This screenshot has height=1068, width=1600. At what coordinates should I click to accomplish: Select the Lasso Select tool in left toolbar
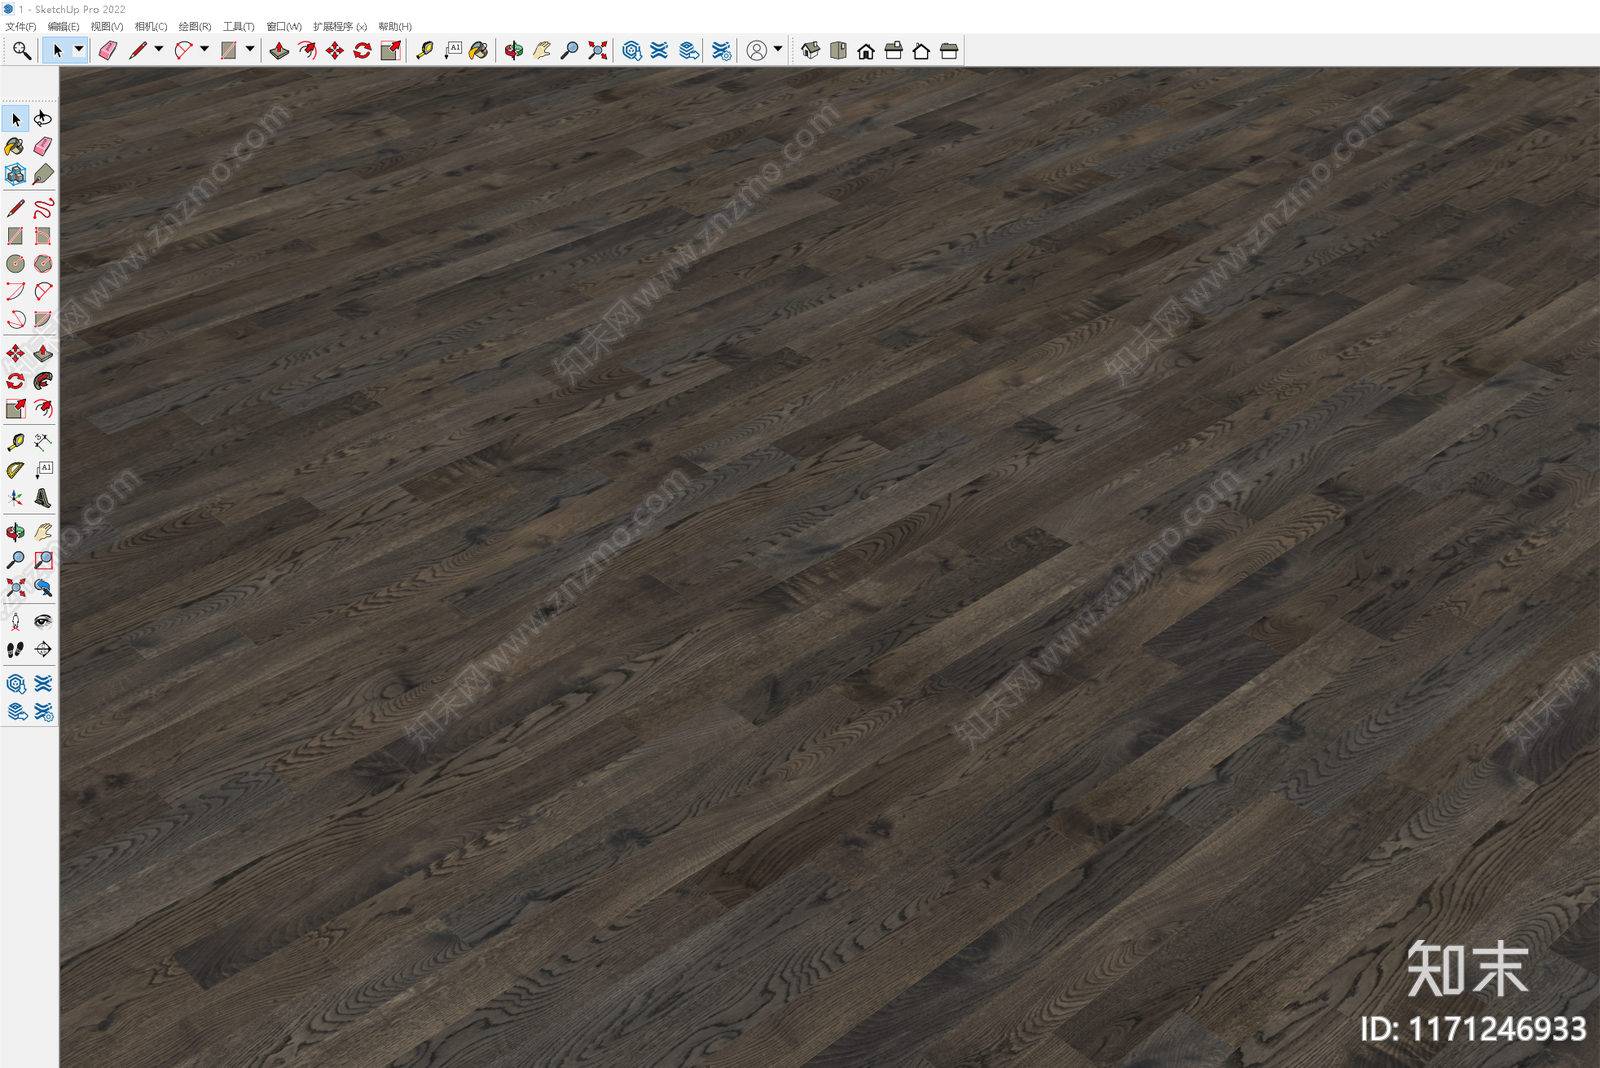click(x=43, y=119)
